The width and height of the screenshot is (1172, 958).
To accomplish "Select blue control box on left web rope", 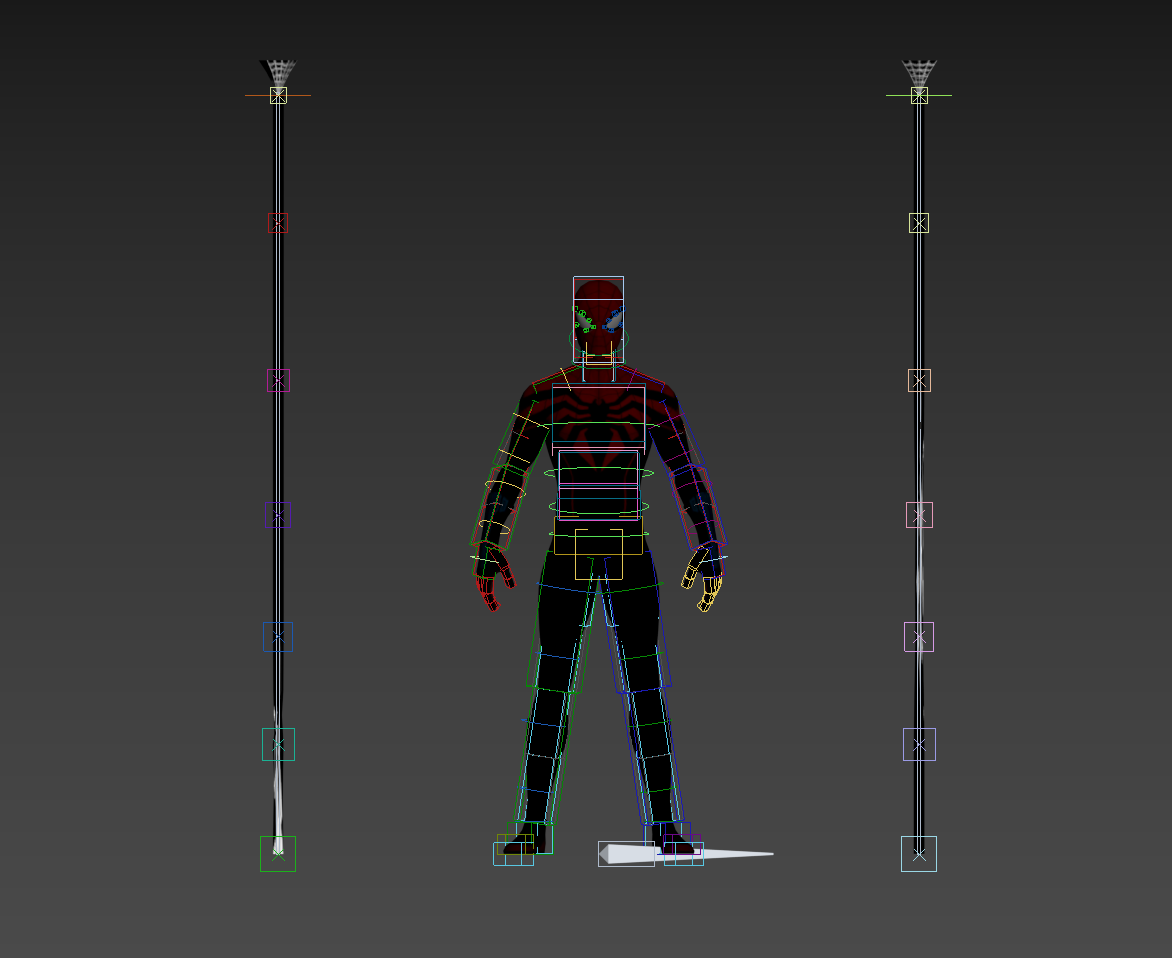I will 278,637.
